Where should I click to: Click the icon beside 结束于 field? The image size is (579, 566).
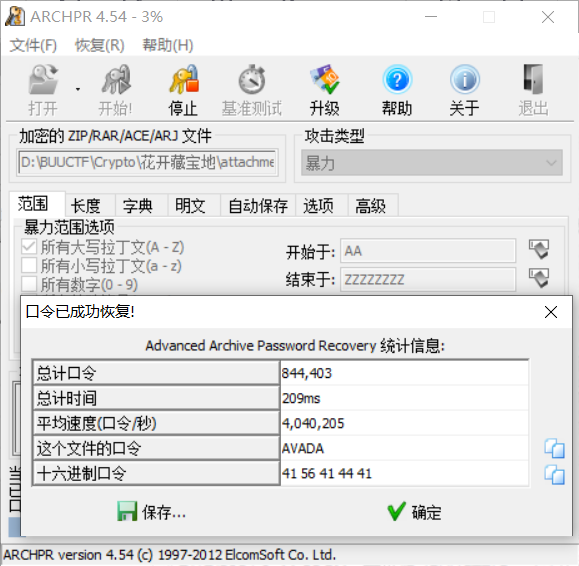click(x=539, y=278)
